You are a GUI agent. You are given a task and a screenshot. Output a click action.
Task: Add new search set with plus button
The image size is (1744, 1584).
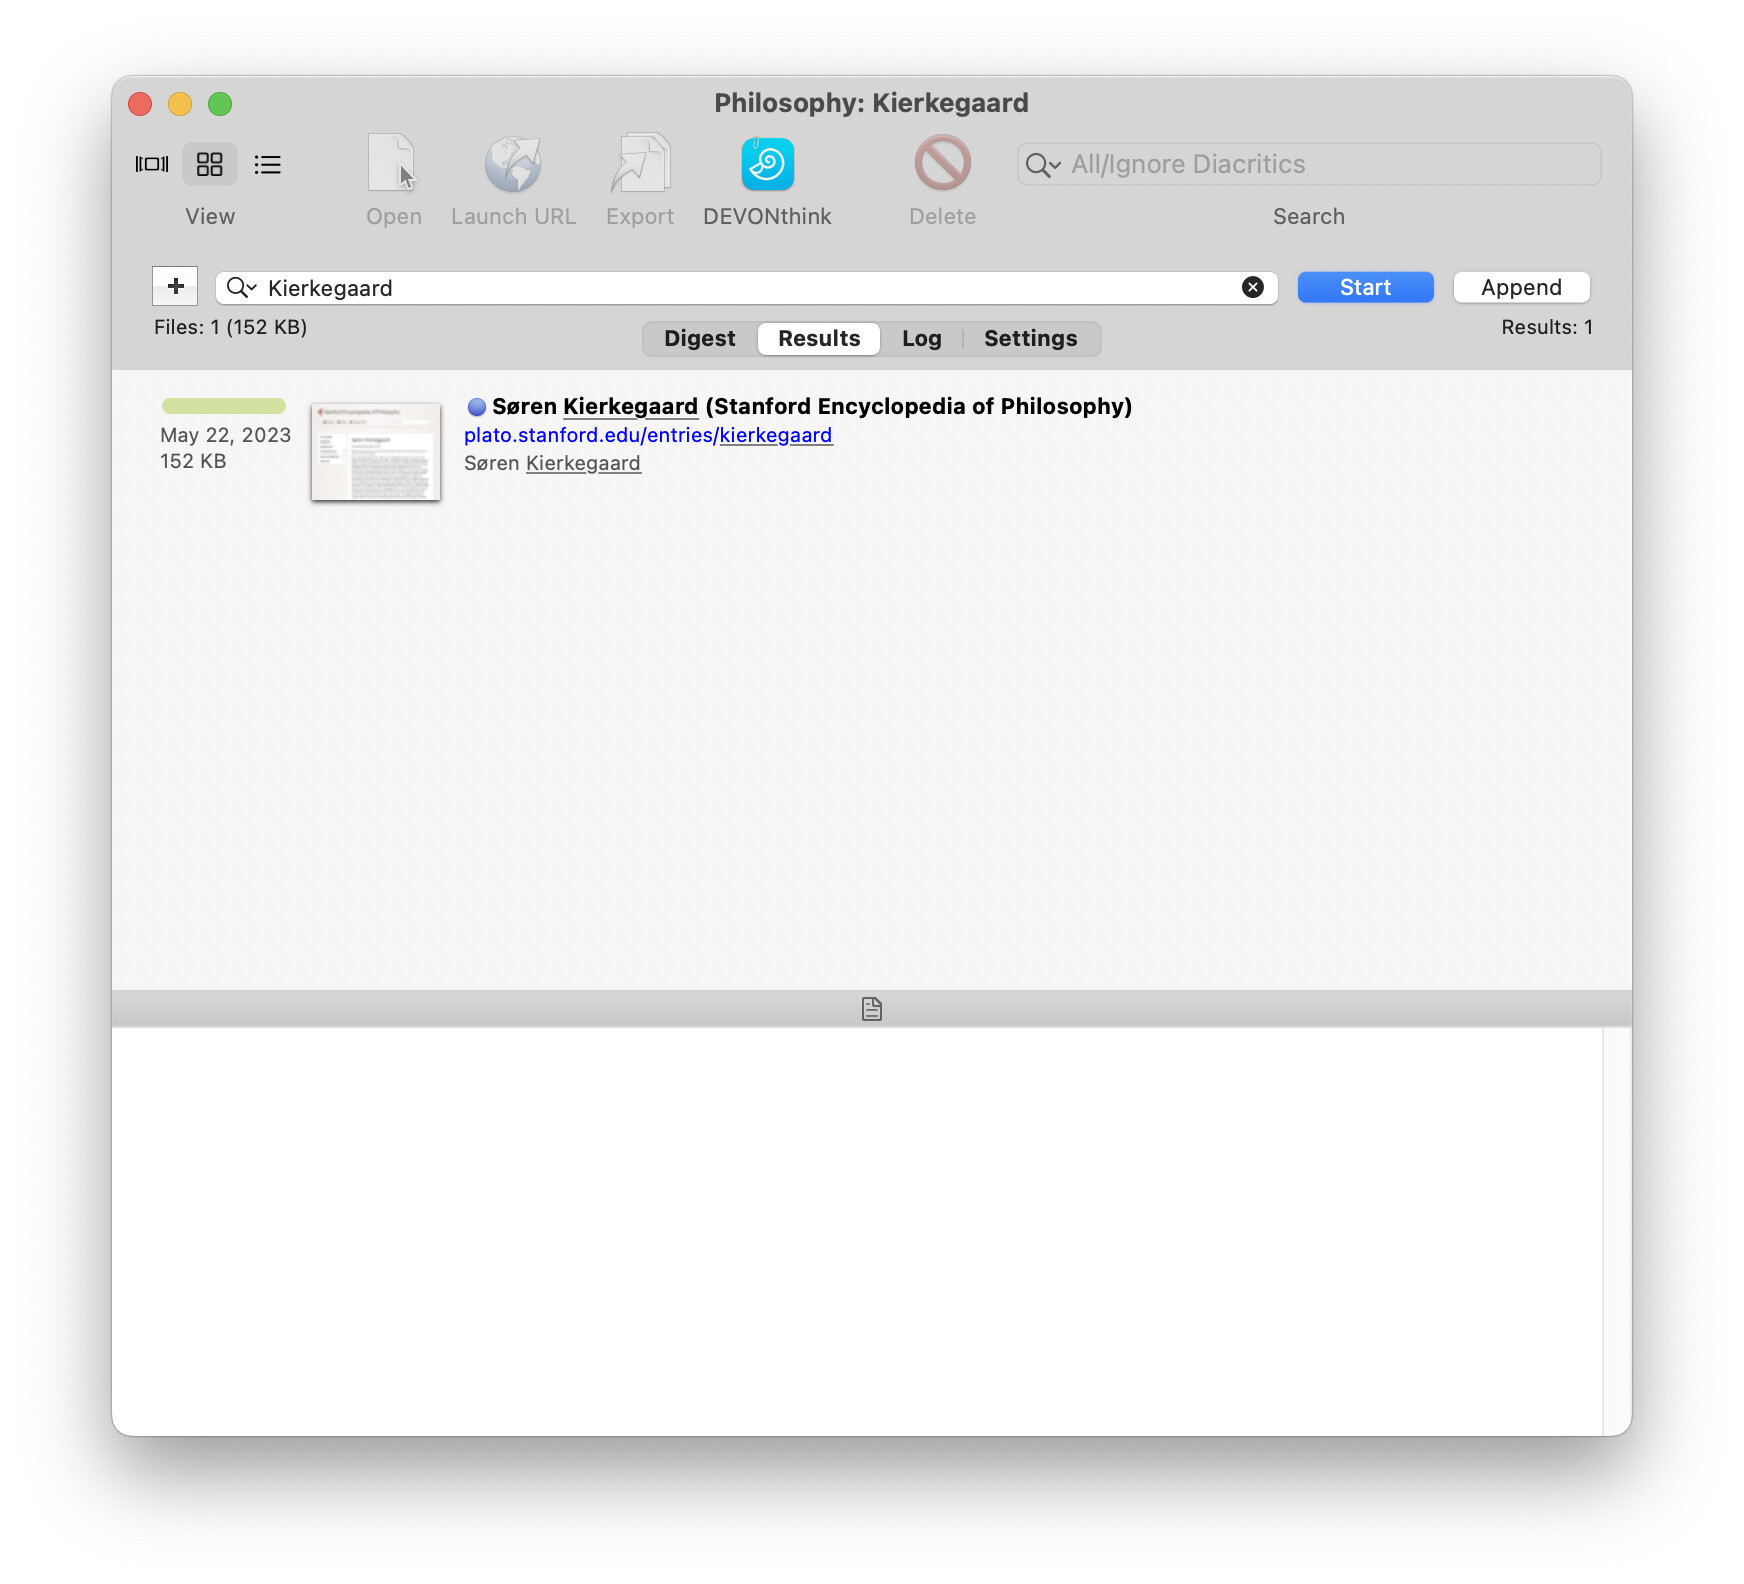click(x=175, y=286)
